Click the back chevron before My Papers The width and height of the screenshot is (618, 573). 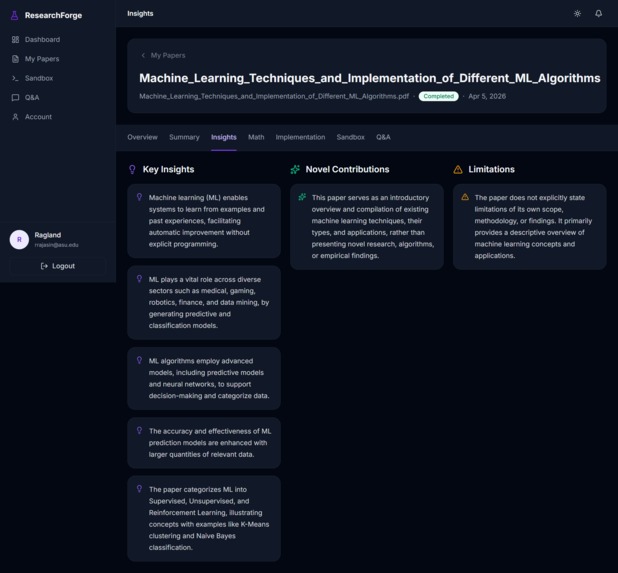(143, 55)
